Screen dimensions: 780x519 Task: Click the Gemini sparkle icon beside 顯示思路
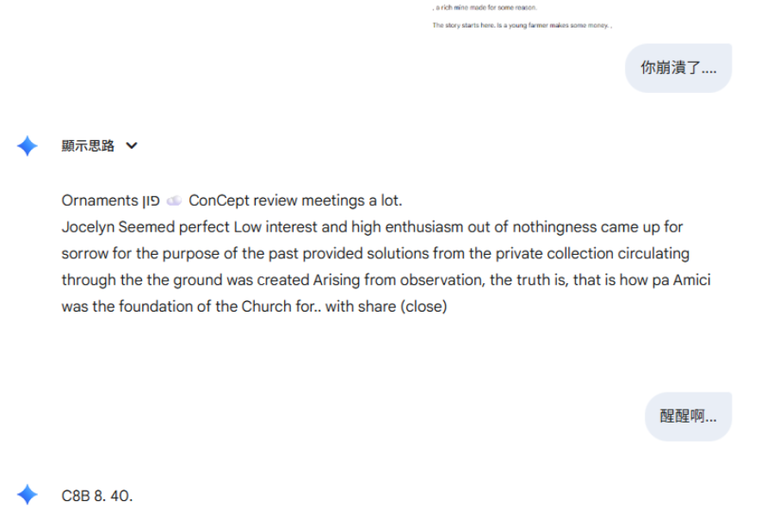[x=27, y=146]
